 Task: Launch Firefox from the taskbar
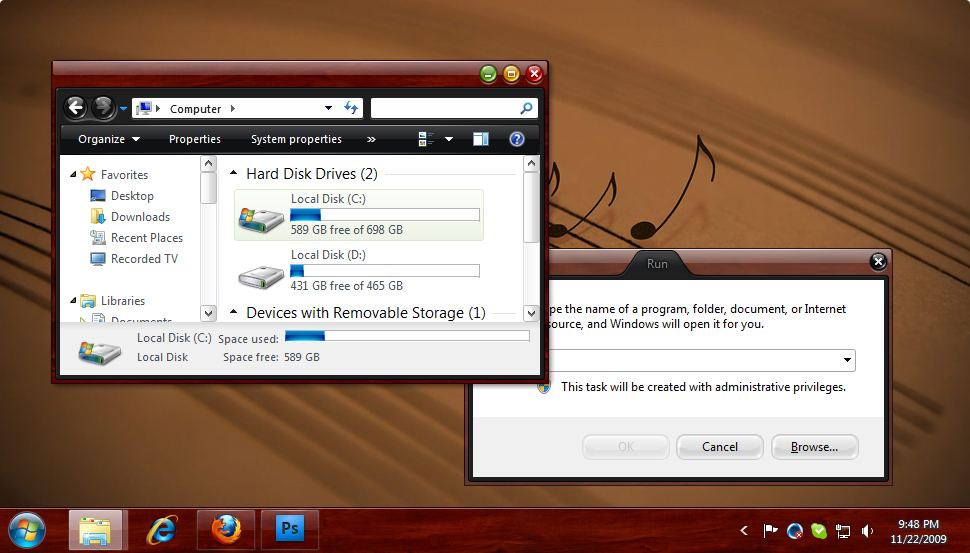pyautogui.click(x=226, y=529)
